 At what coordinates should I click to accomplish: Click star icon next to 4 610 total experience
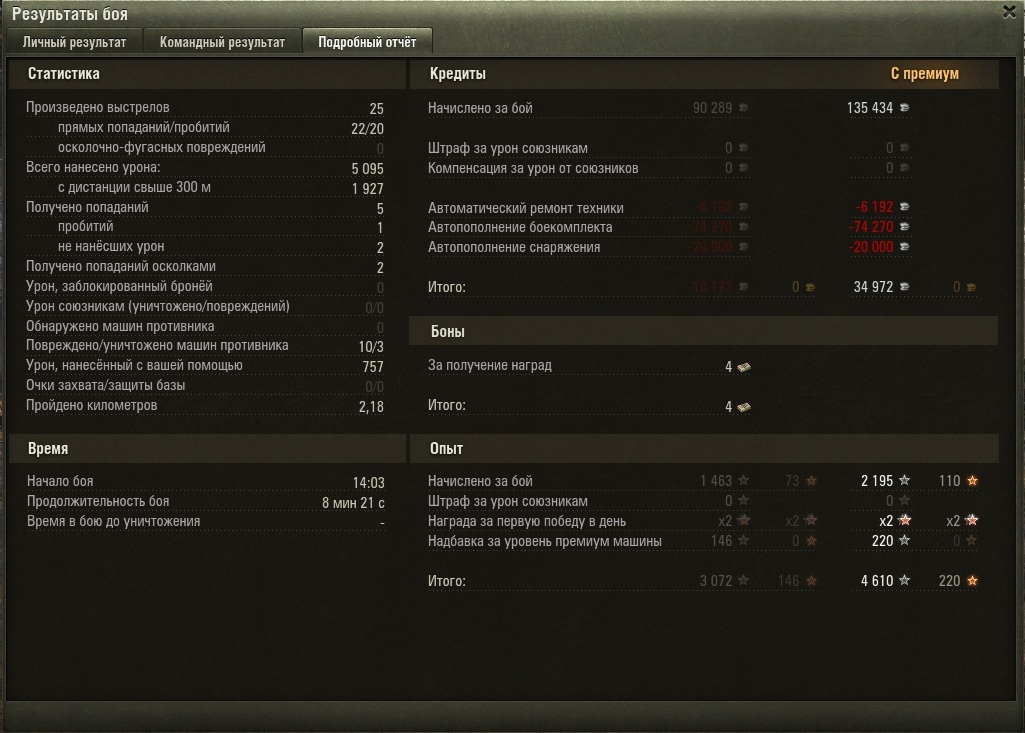[905, 580]
